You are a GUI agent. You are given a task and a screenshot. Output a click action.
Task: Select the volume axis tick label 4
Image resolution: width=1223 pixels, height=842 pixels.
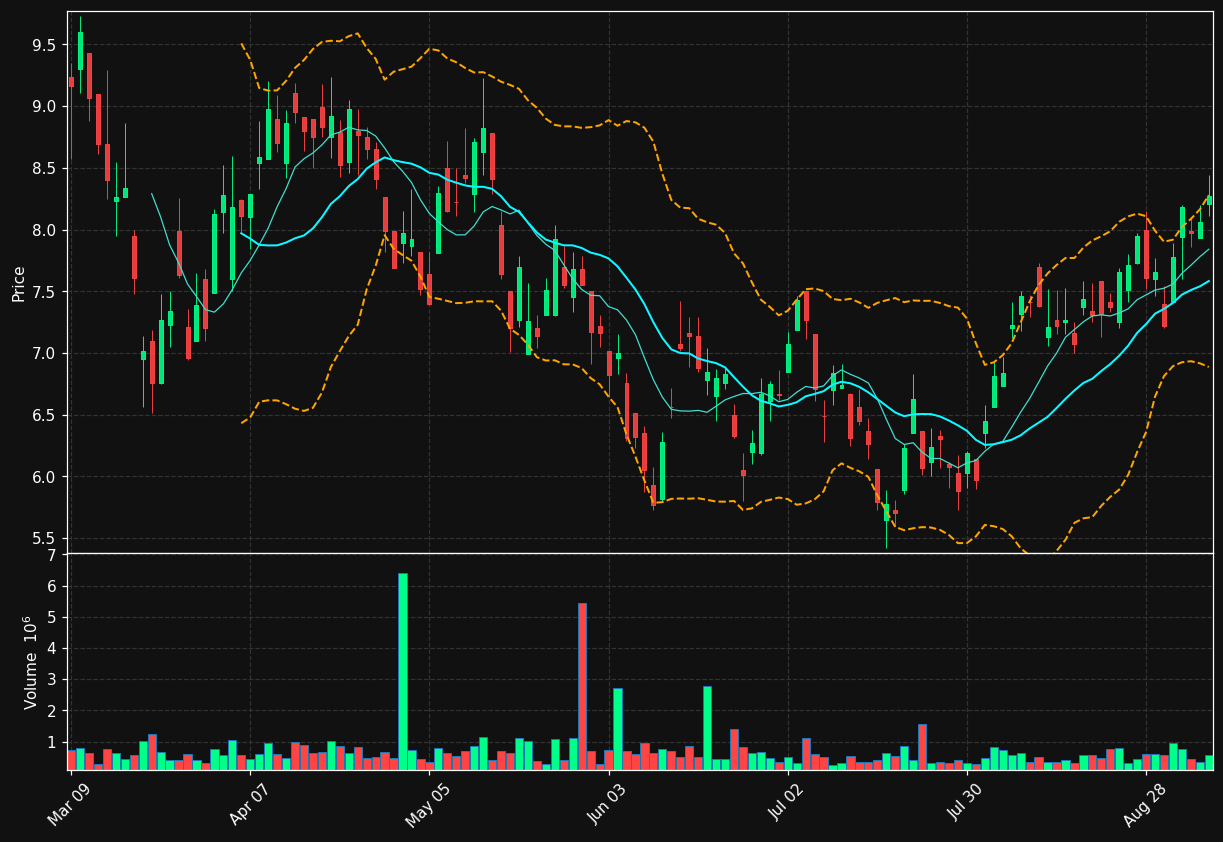coord(51,649)
